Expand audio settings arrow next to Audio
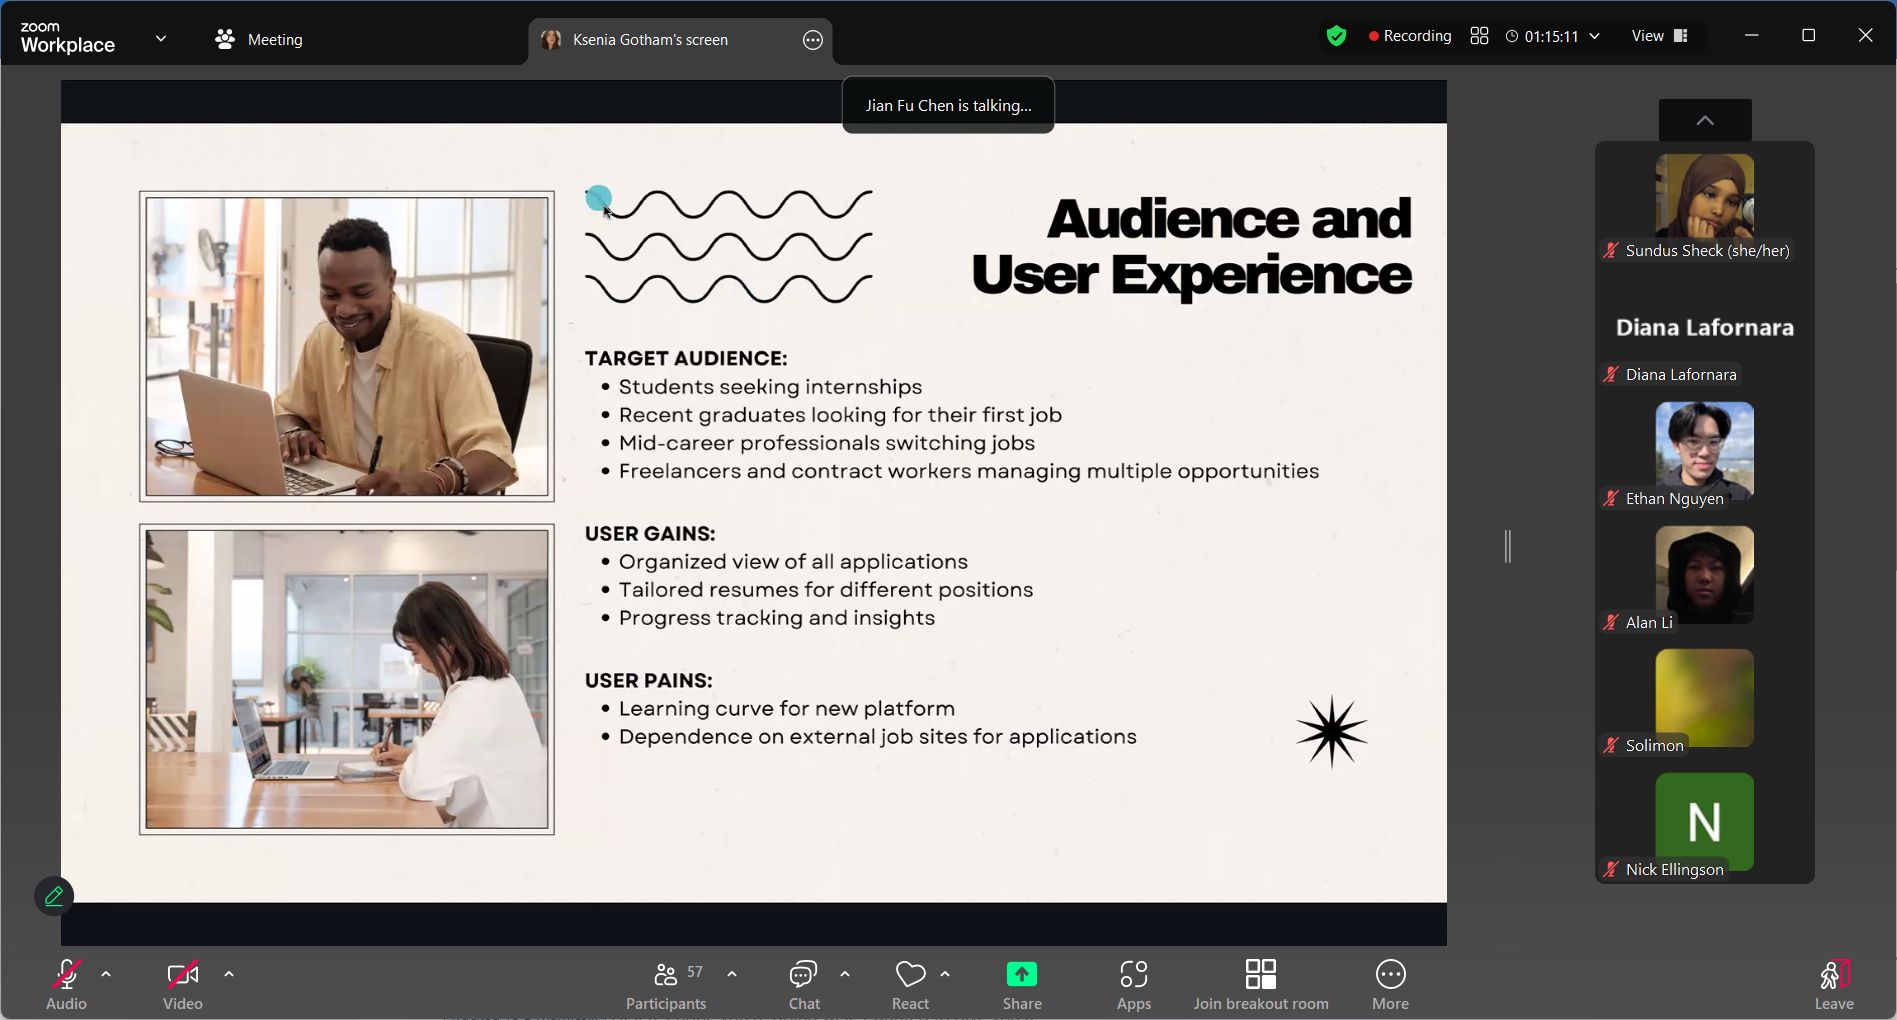 (x=106, y=974)
